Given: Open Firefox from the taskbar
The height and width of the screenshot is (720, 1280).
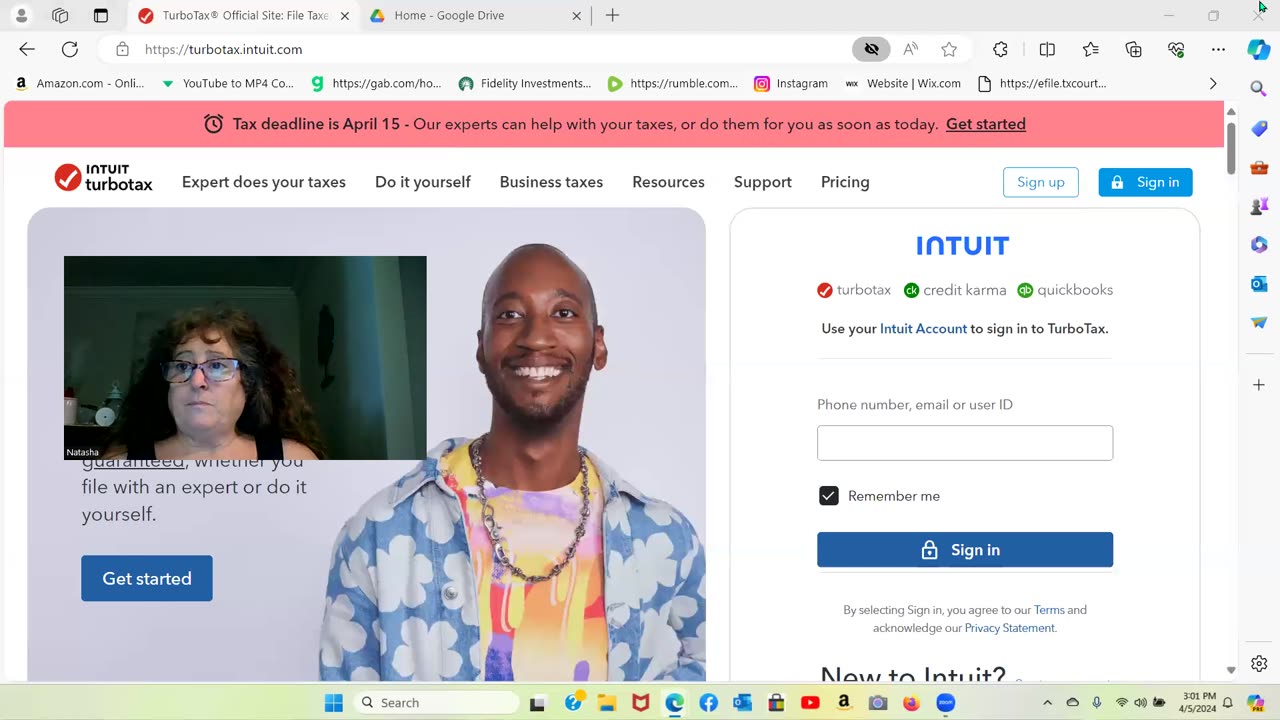Looking at the screenshot, I should (x=911, y=703).
